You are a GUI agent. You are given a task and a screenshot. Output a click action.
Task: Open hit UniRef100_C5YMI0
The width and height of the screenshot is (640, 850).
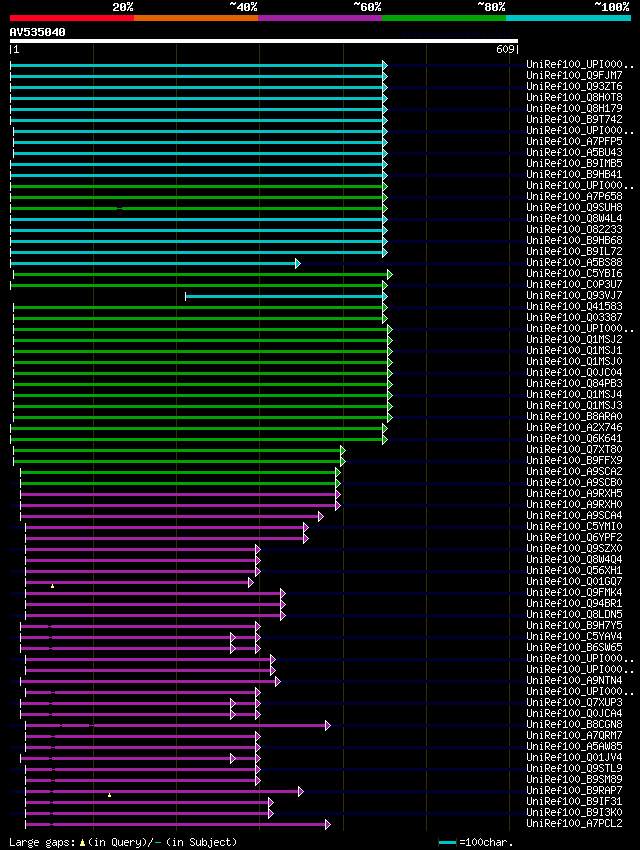coord(574,526)
